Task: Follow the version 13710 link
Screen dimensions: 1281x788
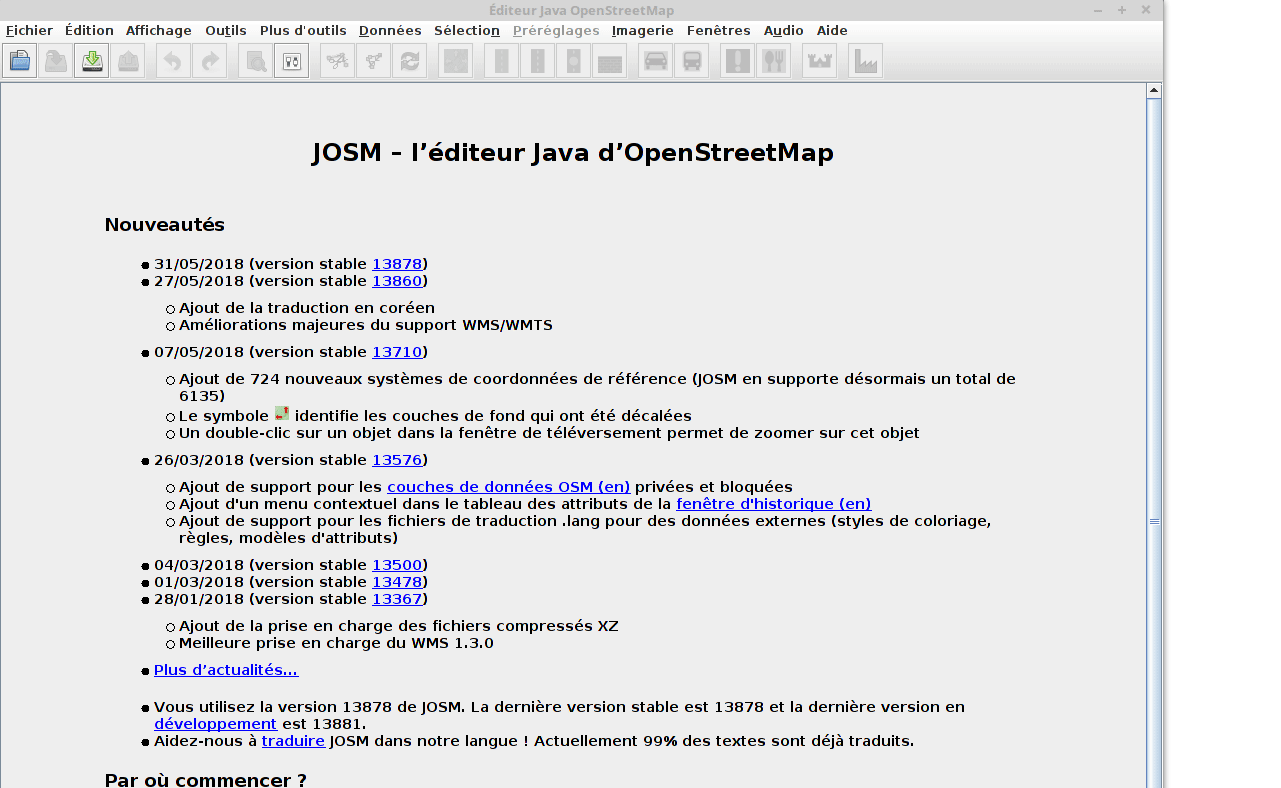Action: (x=397, y=352)
